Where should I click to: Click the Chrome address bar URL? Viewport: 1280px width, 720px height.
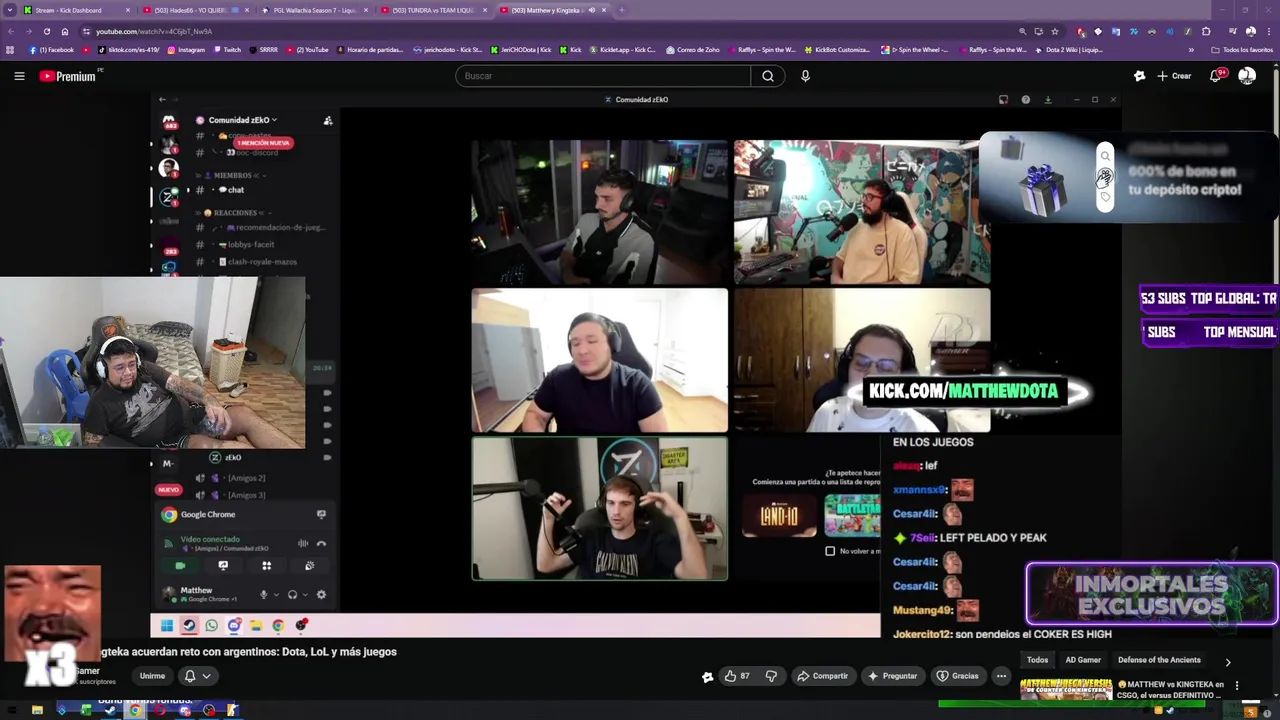coord(154,32)
